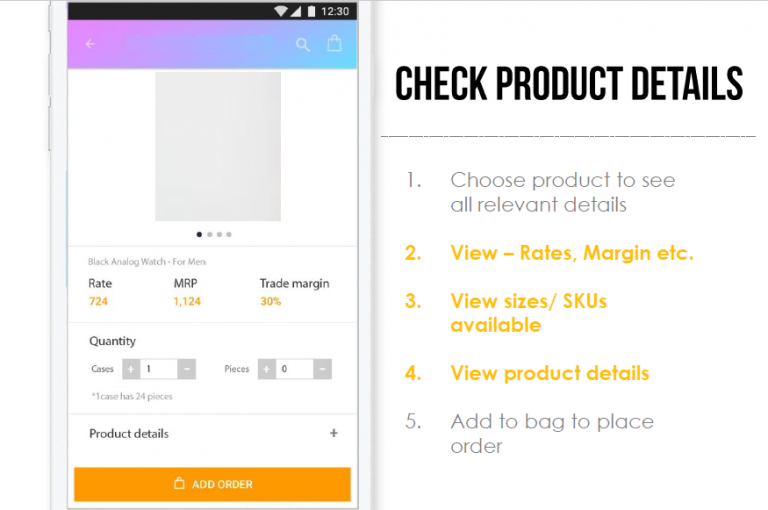Tap the product image placeholder

point(218,146)
